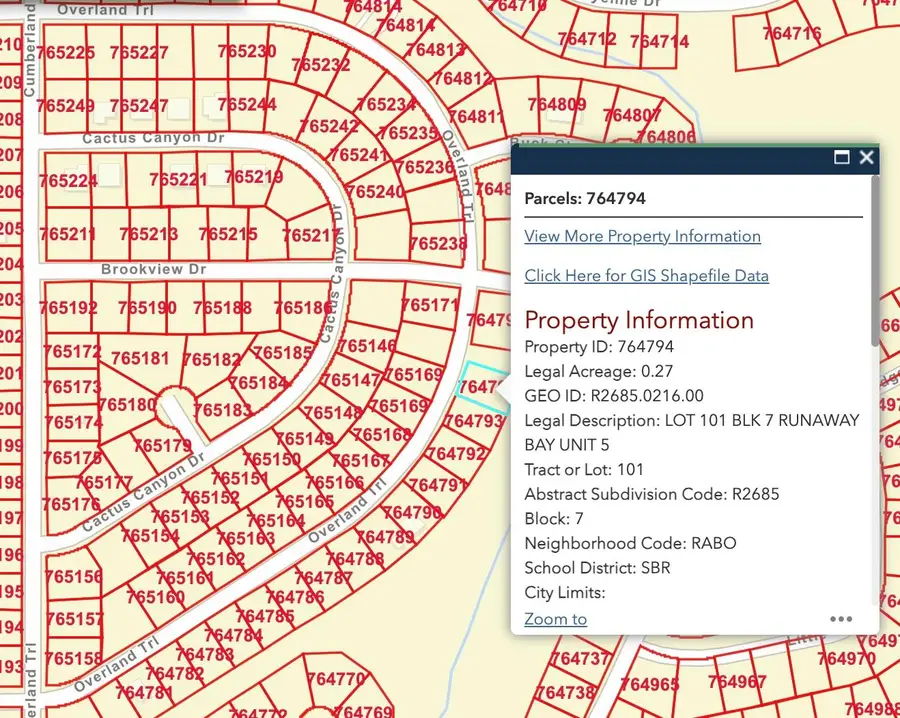Pick parcel 764809 on the map
This screenshot has width=900, height=718.
click(556, 105)
